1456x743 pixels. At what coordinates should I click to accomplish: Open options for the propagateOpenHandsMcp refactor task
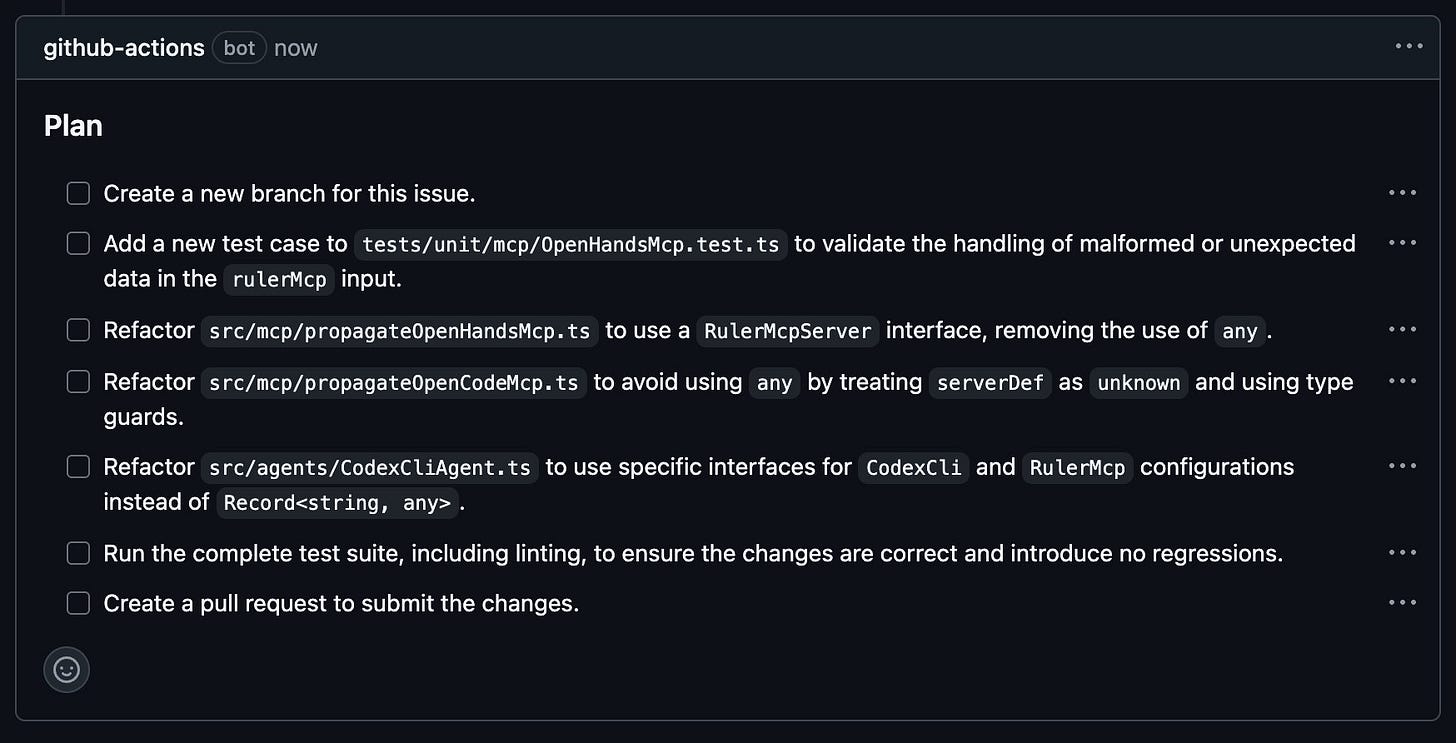[1403, 329]
